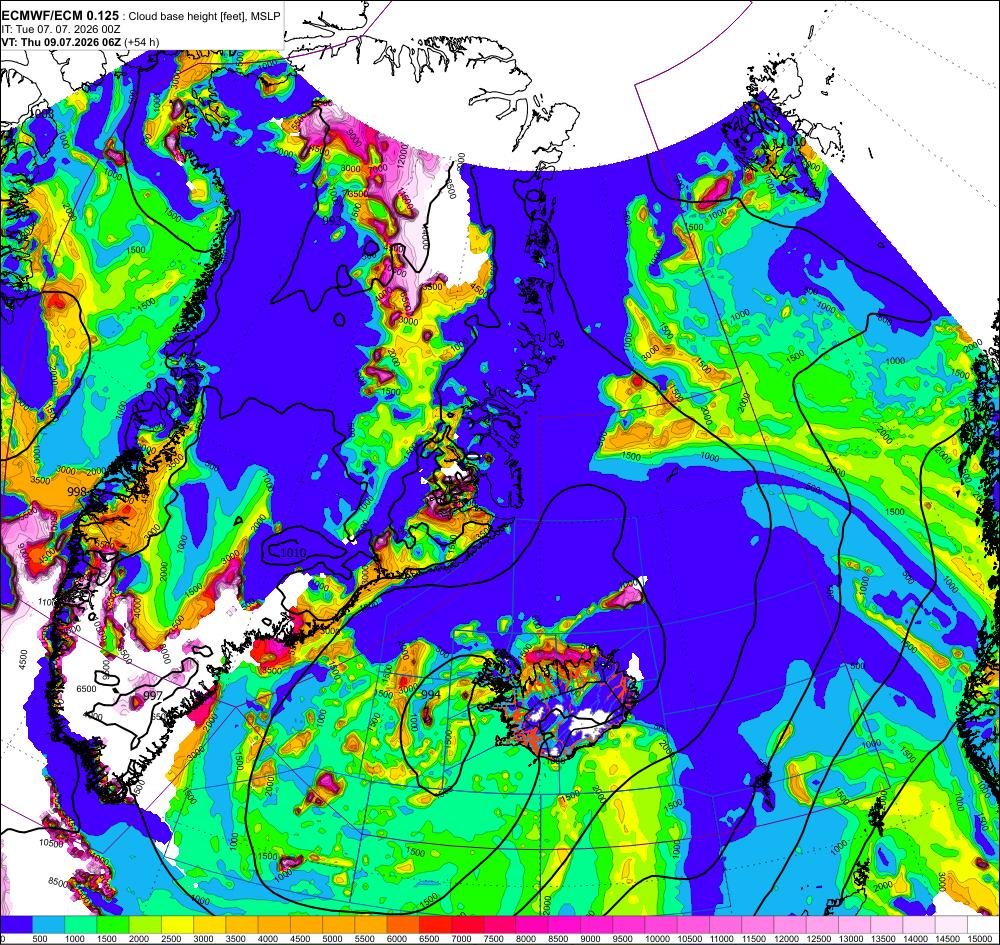Click the legend tick label 3000

[204, 938]
